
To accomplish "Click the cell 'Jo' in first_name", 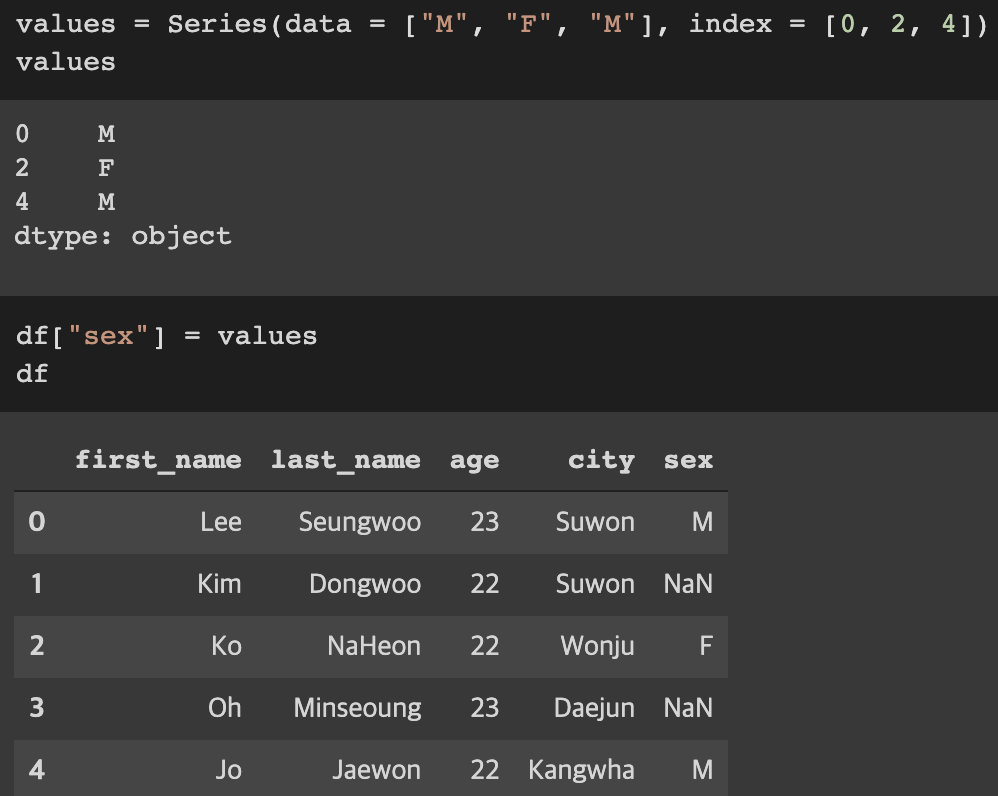I will point(228,770).
